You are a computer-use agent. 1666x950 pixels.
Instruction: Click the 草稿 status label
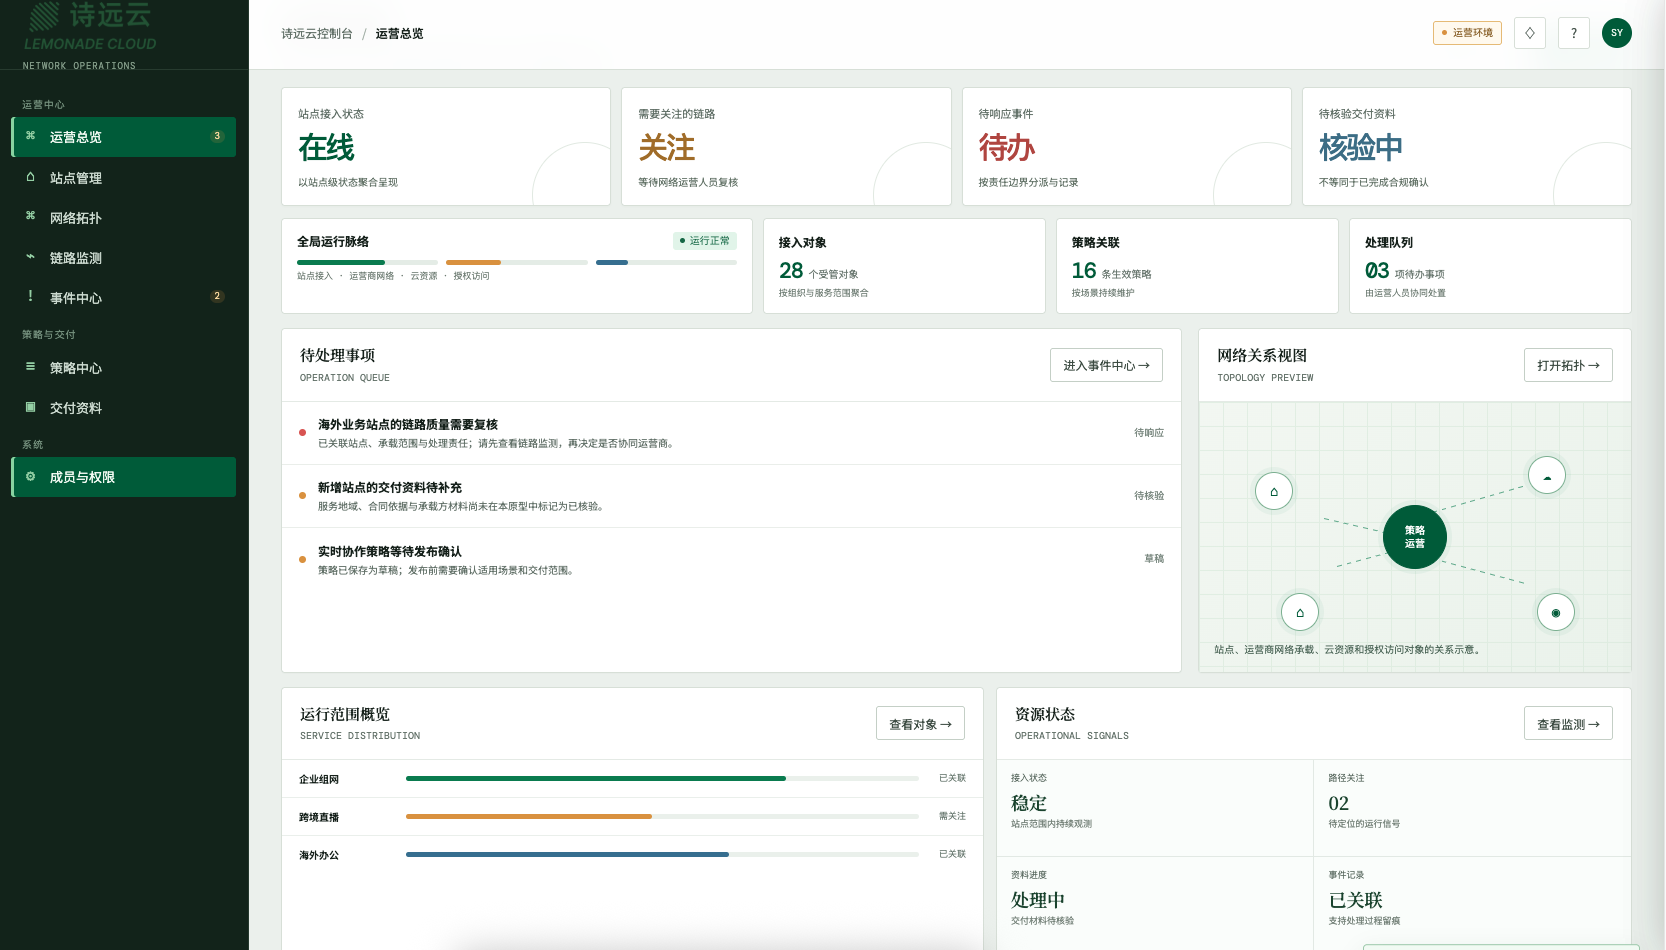tap(1154, 559)
